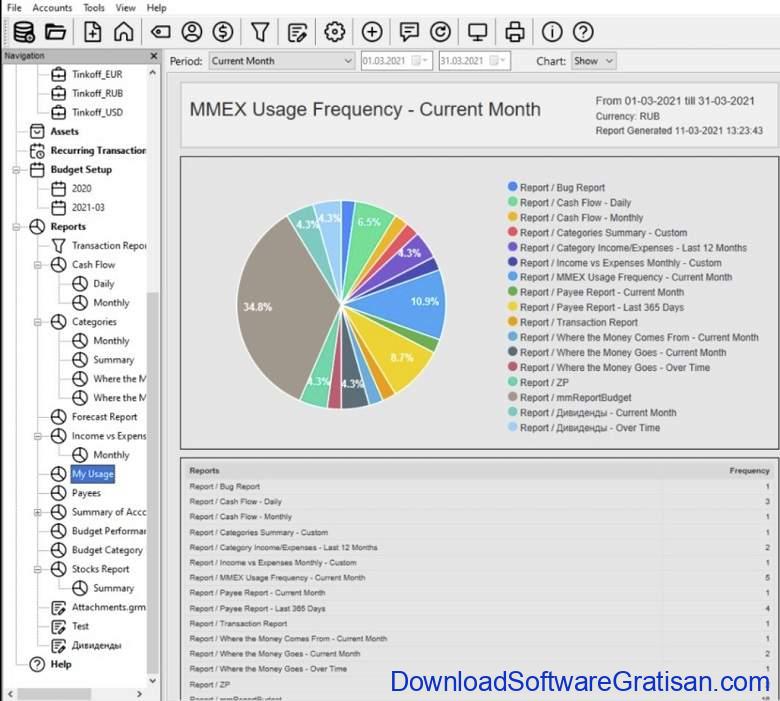Collapse the Income vs Expenses node
This screenshot has width=780, height=701.
pos(38,436)
